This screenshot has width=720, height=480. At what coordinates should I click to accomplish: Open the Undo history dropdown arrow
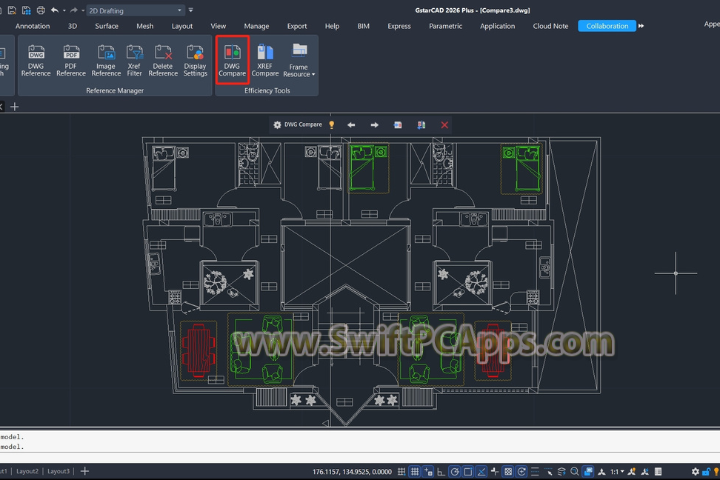tap(64, 11)
